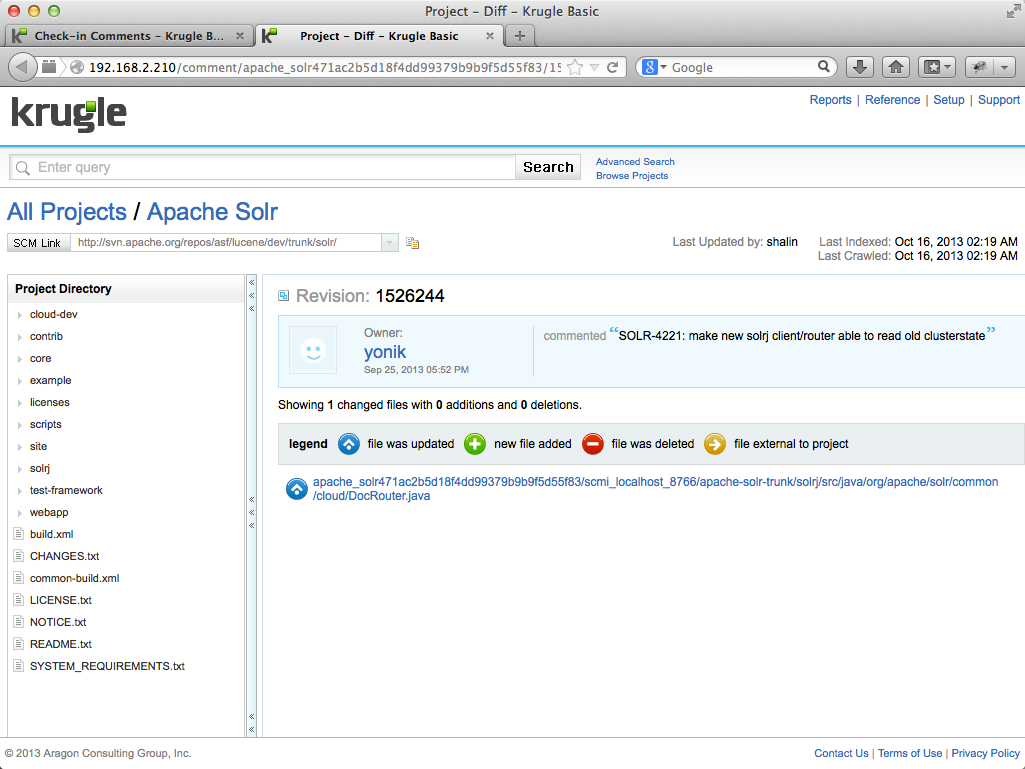Go to All Projects breadcrumb
The image size is (1025, 769).
pos(67,212)
